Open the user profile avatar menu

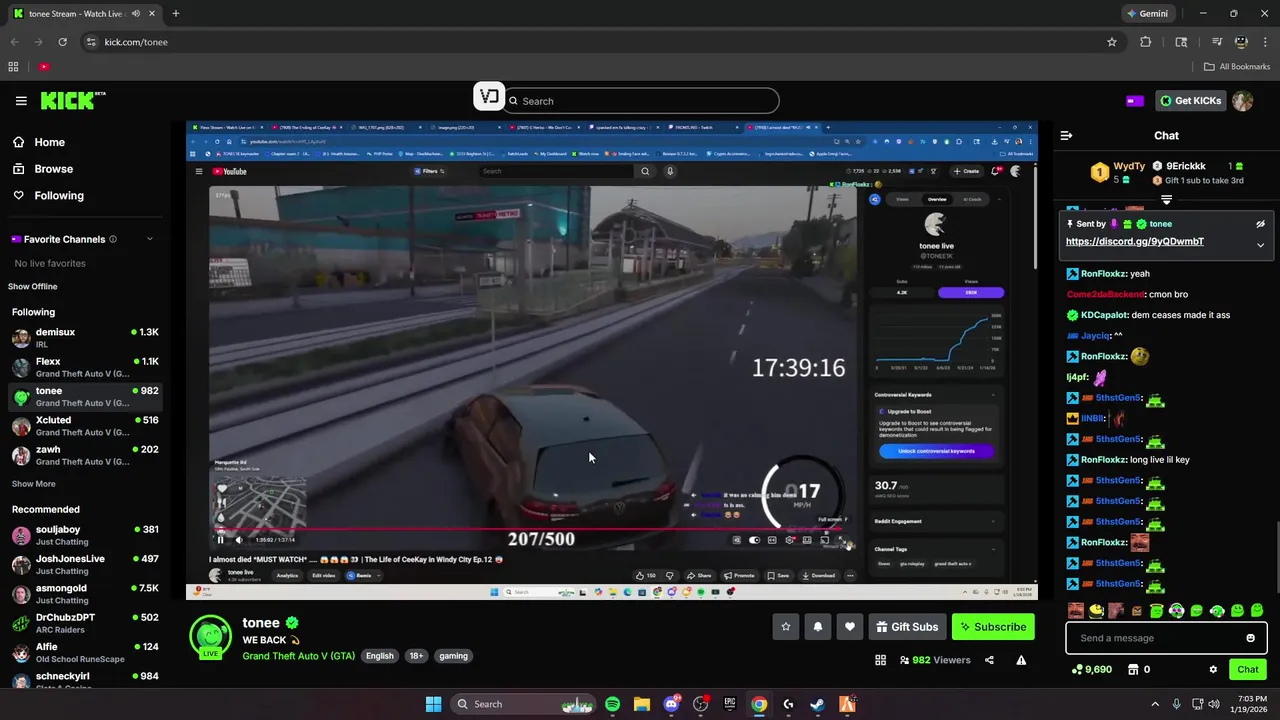tap(1242, 101)
